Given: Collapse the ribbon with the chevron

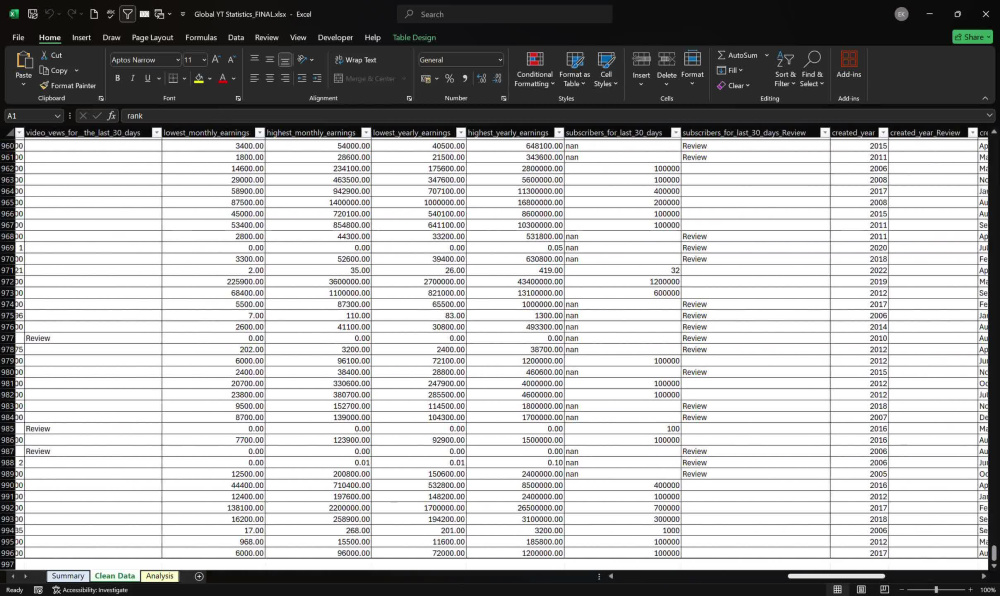Looking at the screenshot, I should tap(985, 99).
